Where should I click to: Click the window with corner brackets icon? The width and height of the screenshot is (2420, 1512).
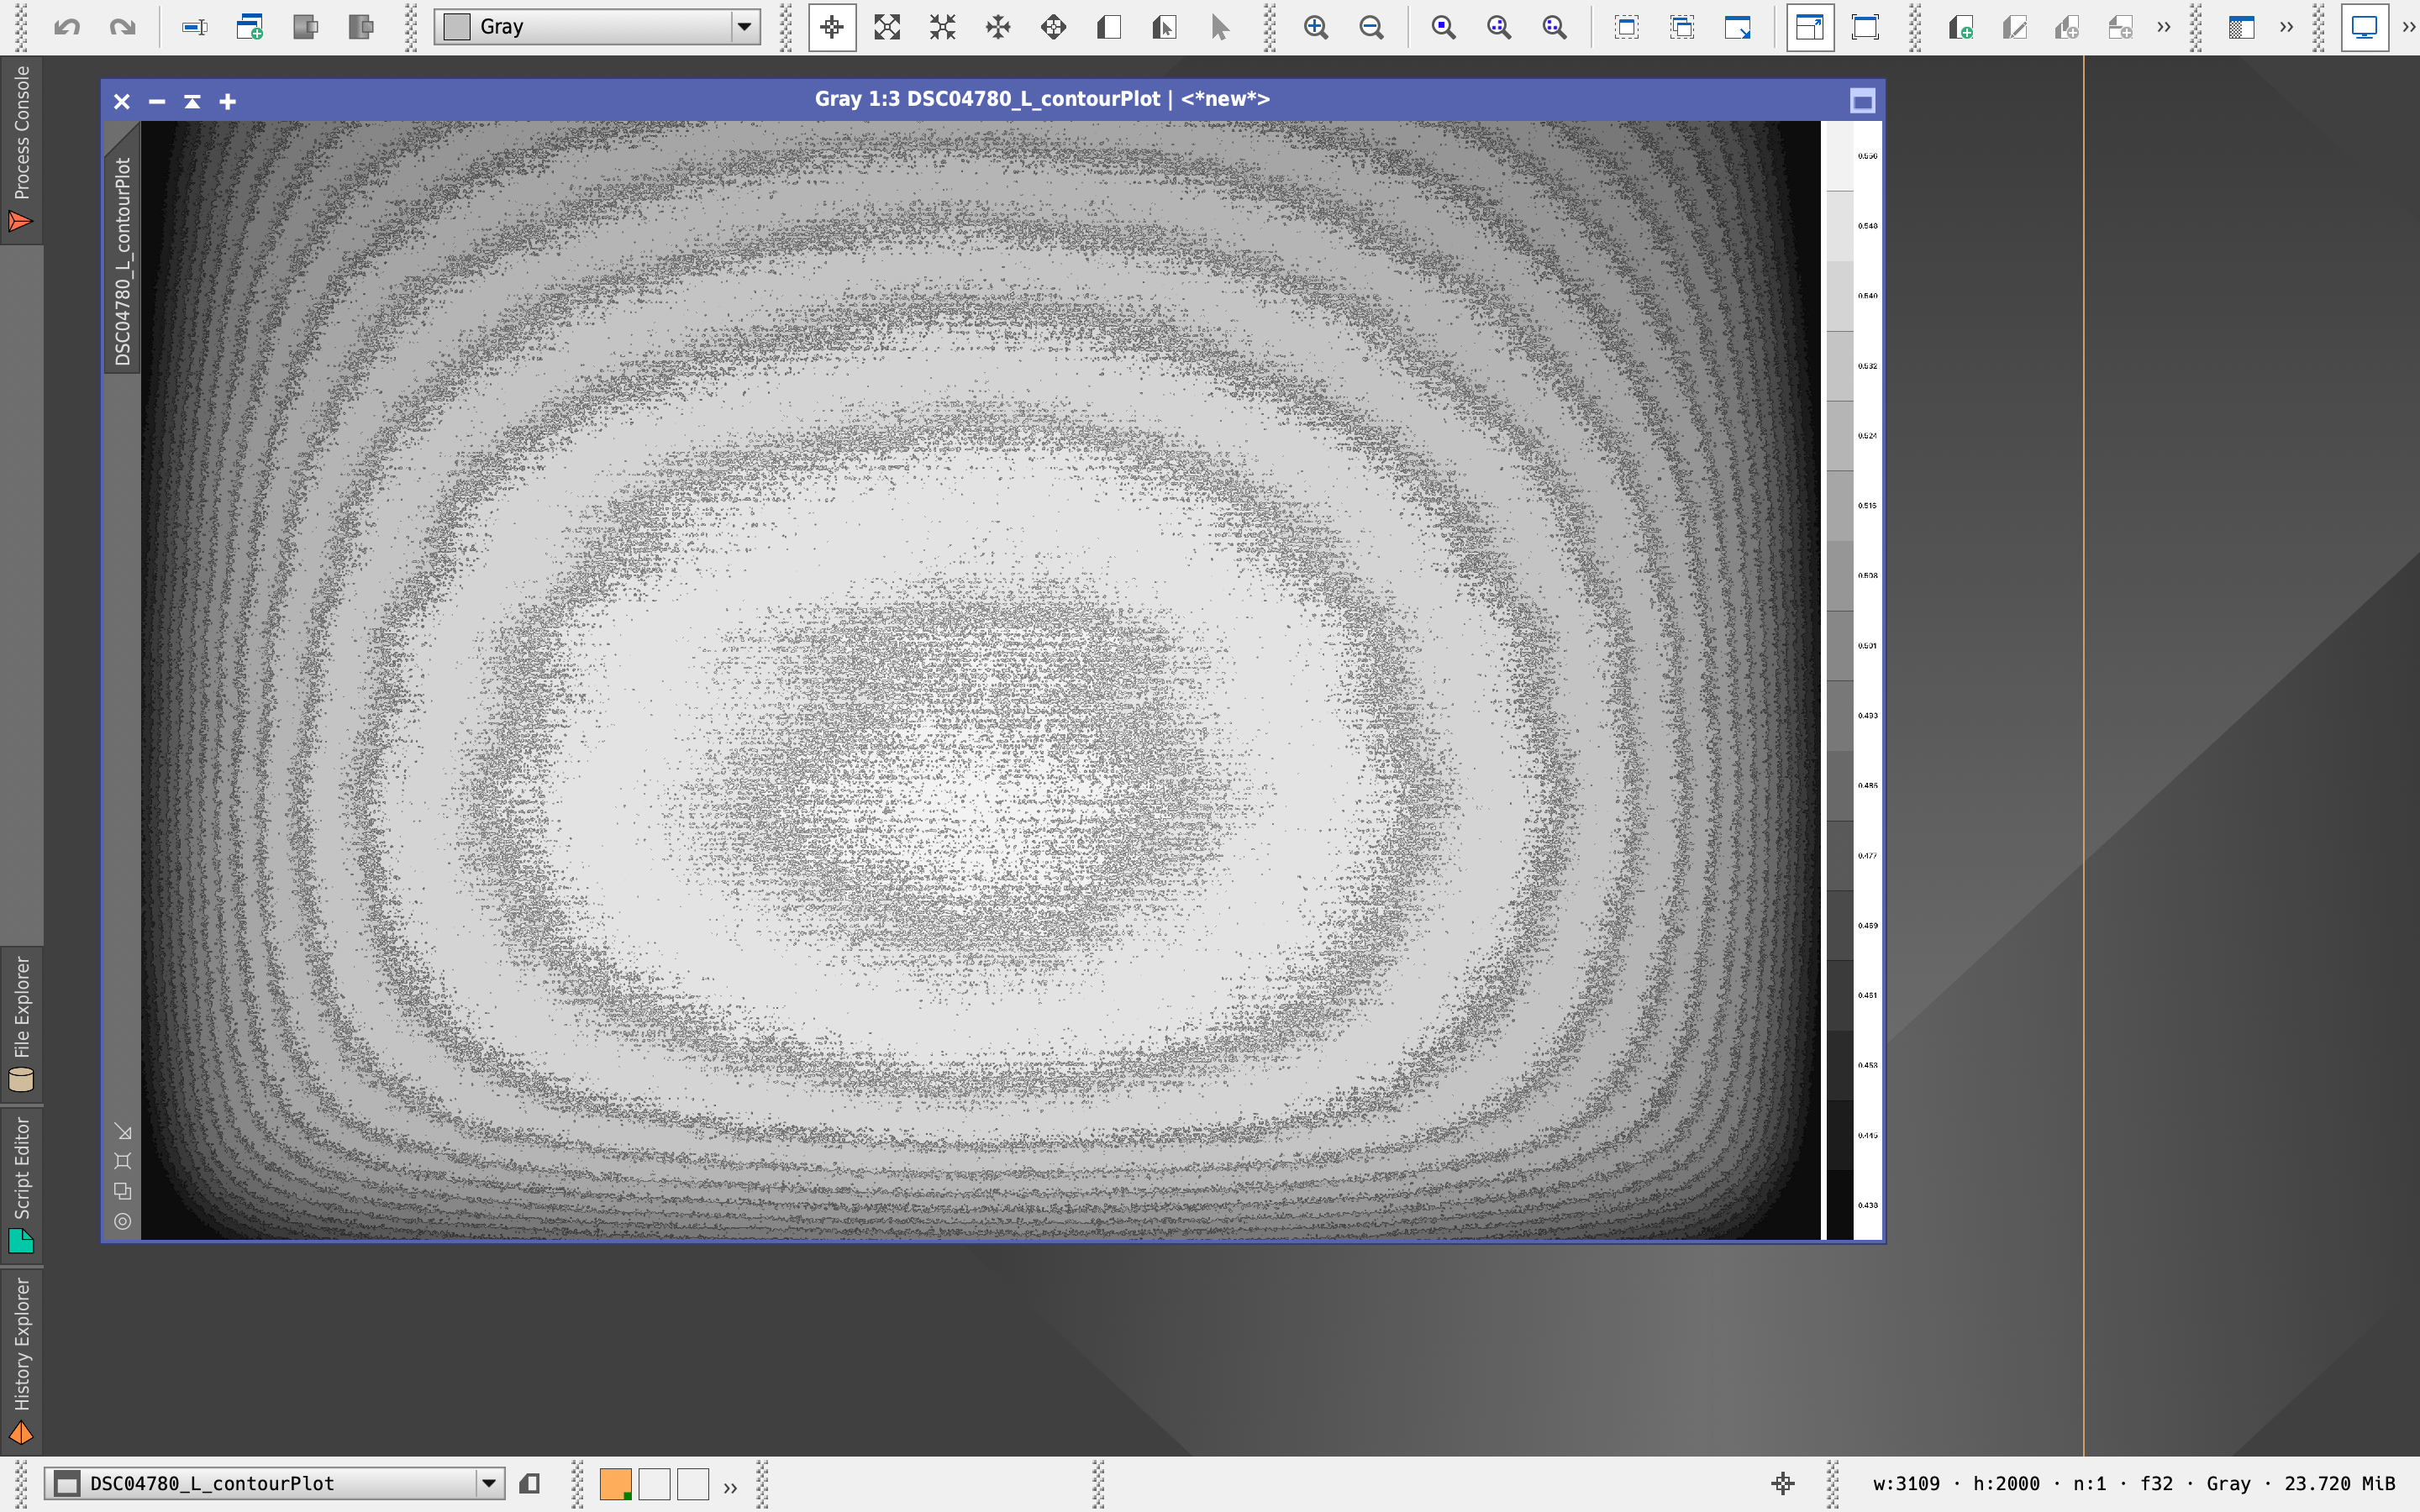click(1865, 27)
